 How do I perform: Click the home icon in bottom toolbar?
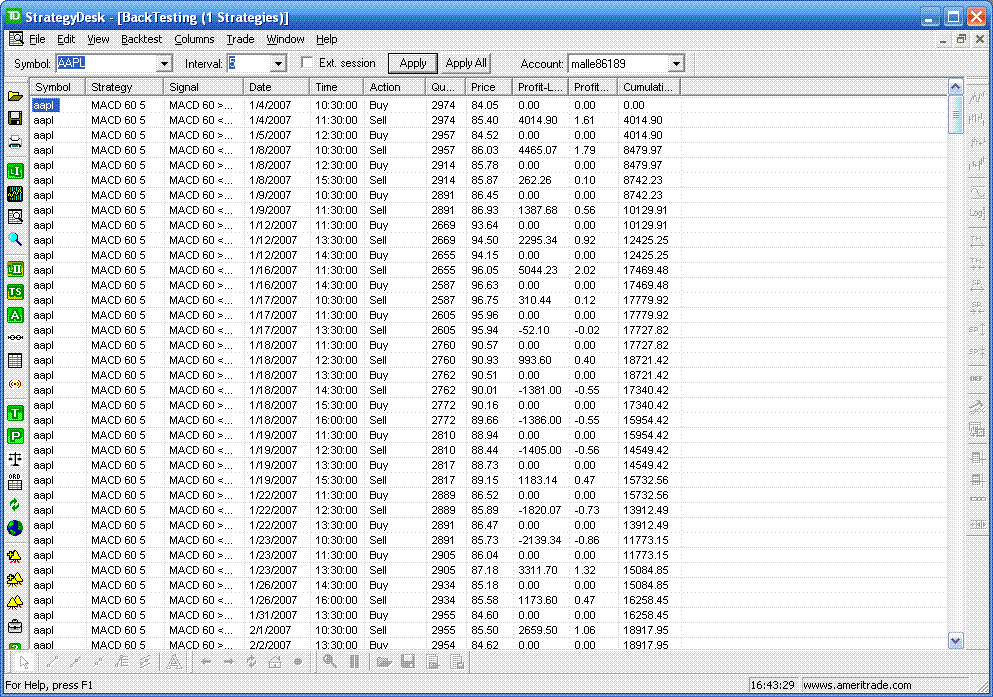[274, 662]
